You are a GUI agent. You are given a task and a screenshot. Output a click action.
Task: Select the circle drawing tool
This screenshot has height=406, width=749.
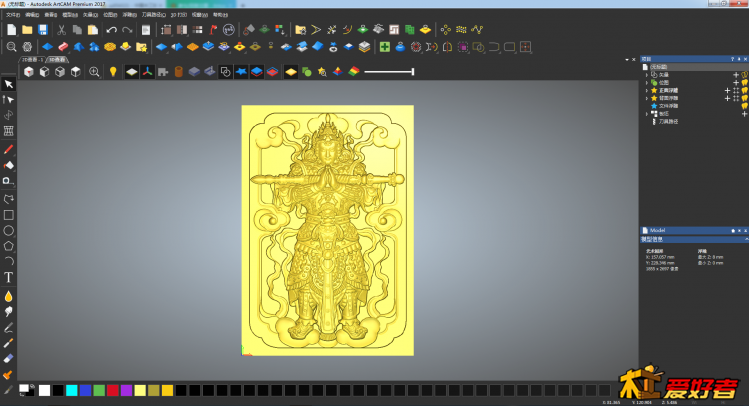click(x=9, y=231)
